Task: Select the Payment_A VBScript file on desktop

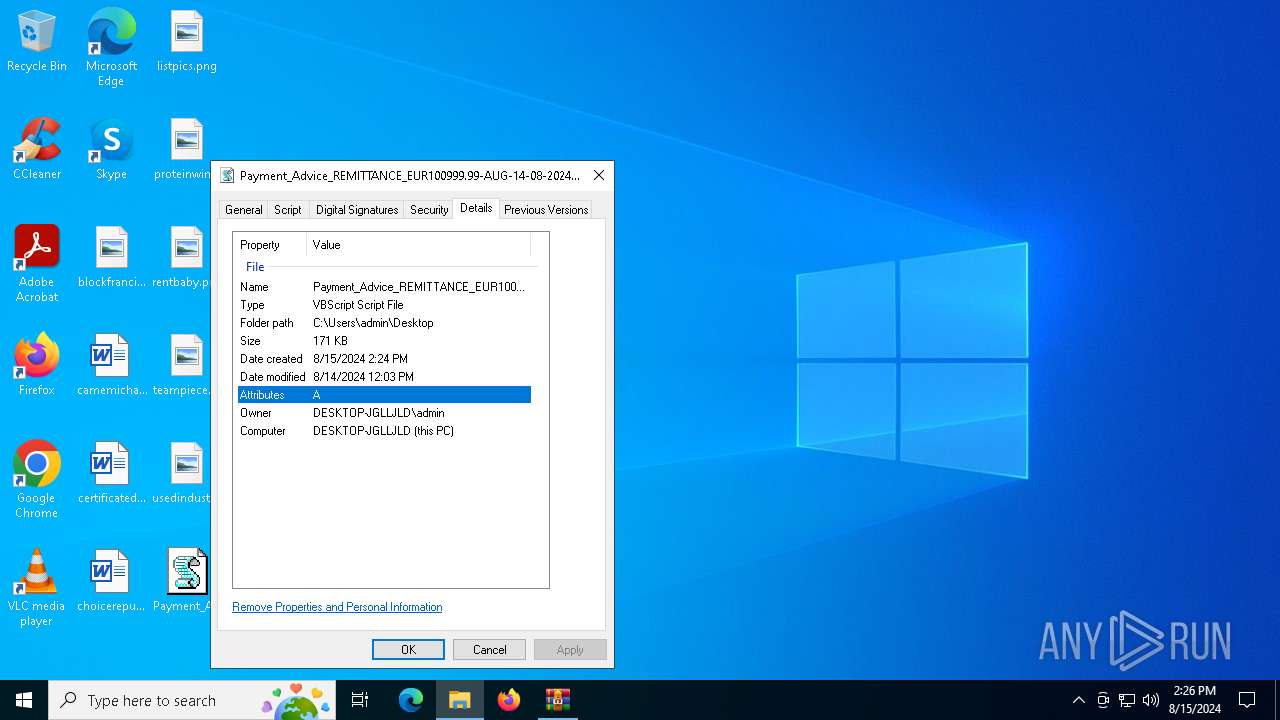Action: pos(184,581)
